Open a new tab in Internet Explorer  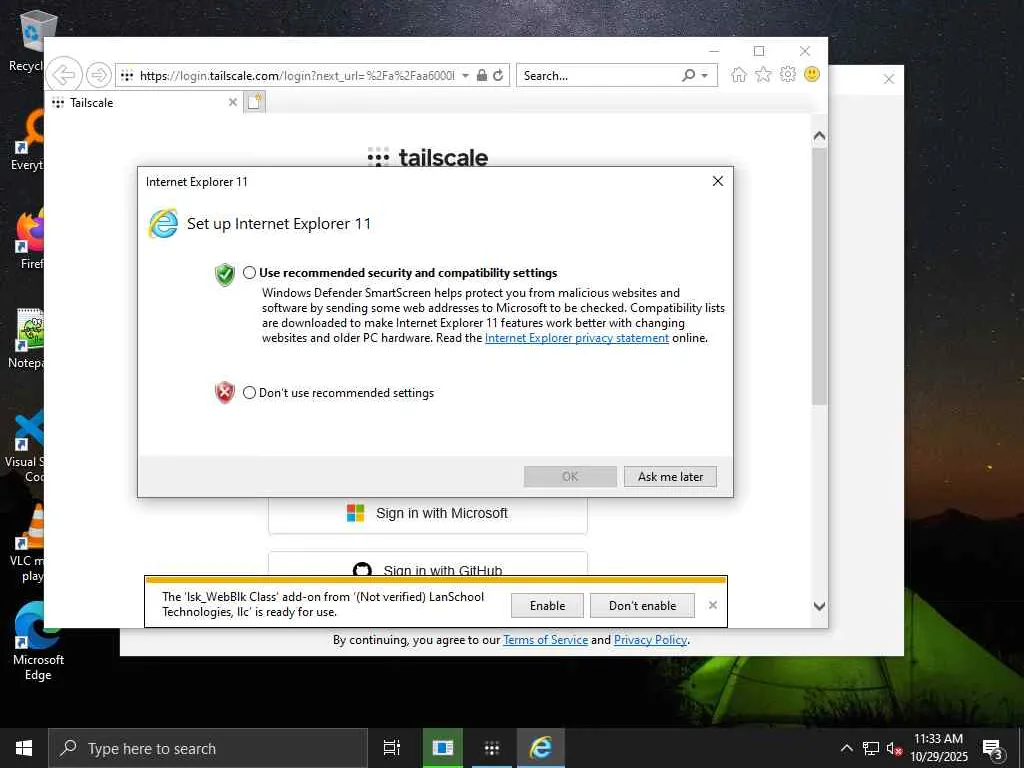point(255,102)
